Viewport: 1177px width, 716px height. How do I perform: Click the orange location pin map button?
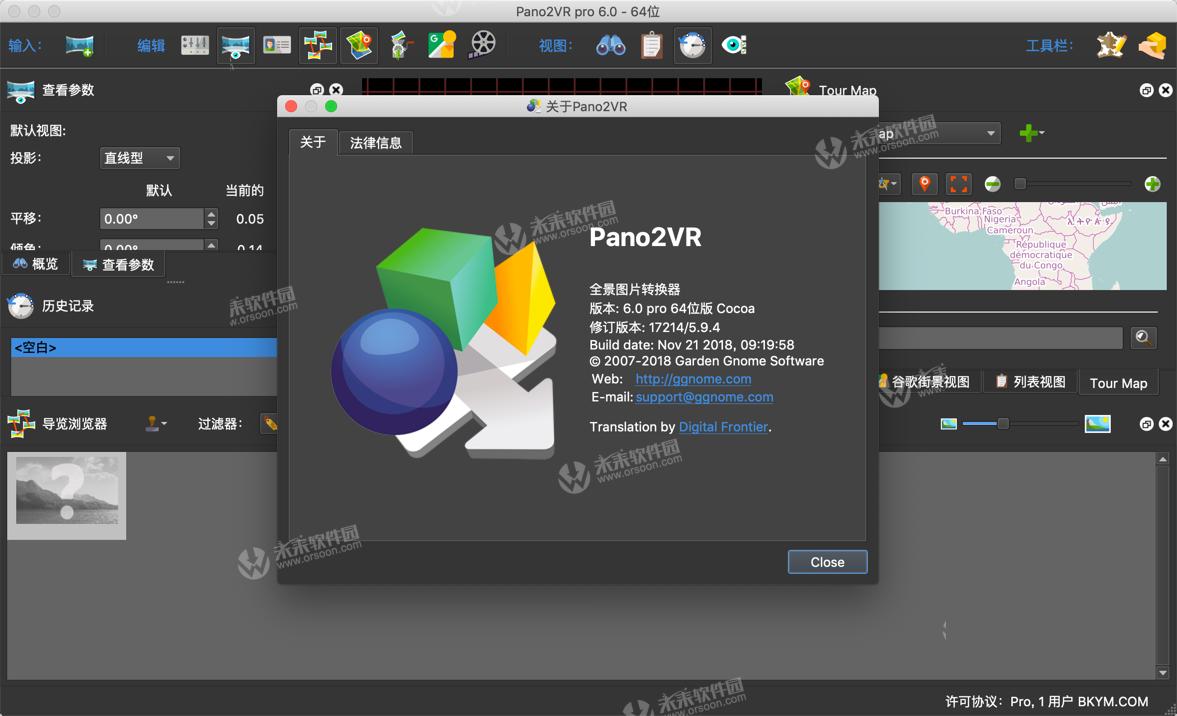924,184
